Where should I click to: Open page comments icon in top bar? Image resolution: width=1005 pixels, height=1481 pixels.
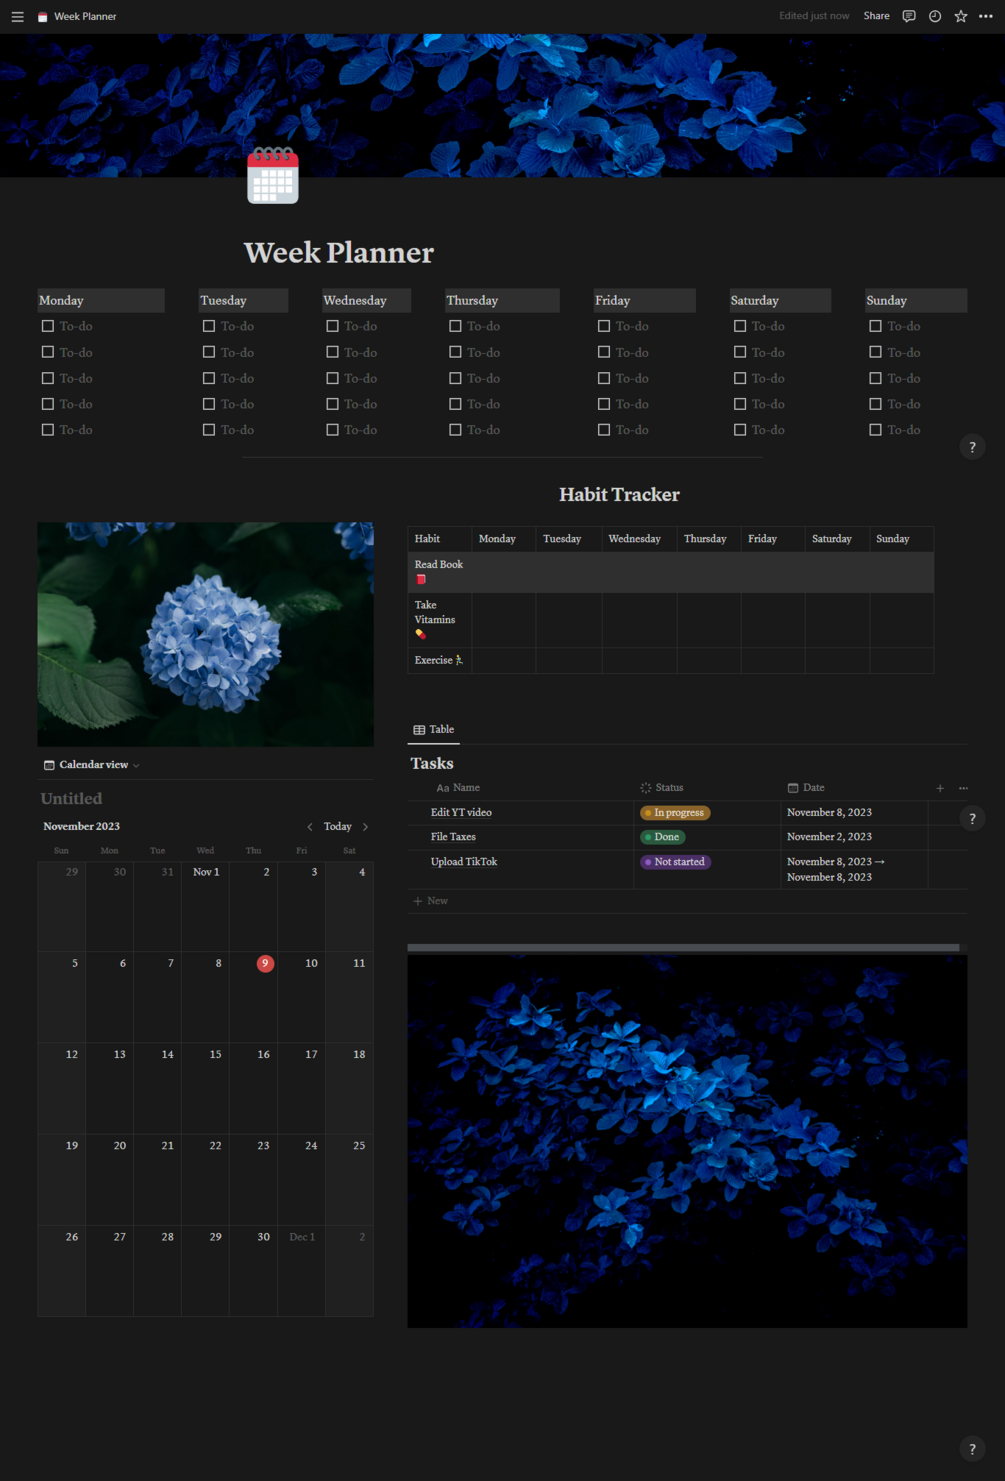coord(909,16)
